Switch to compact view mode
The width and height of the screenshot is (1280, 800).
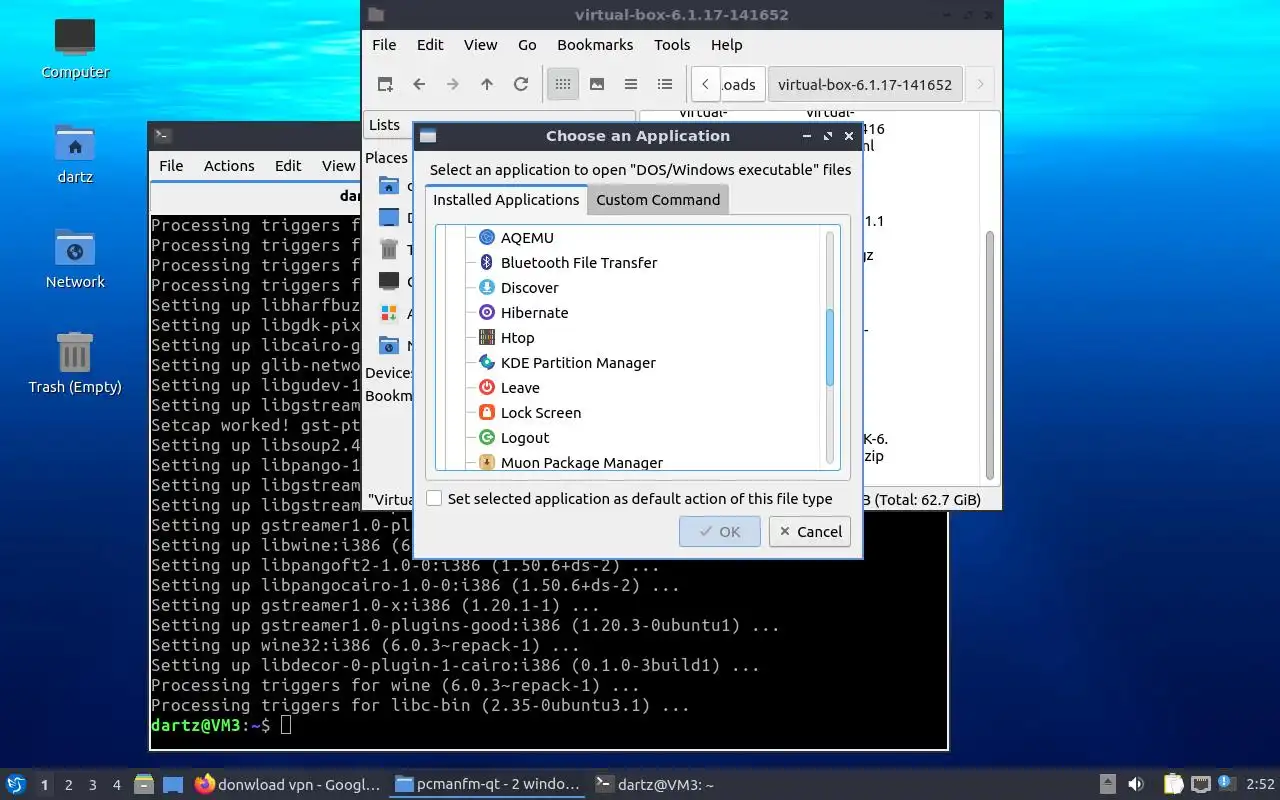coord(631,84)
